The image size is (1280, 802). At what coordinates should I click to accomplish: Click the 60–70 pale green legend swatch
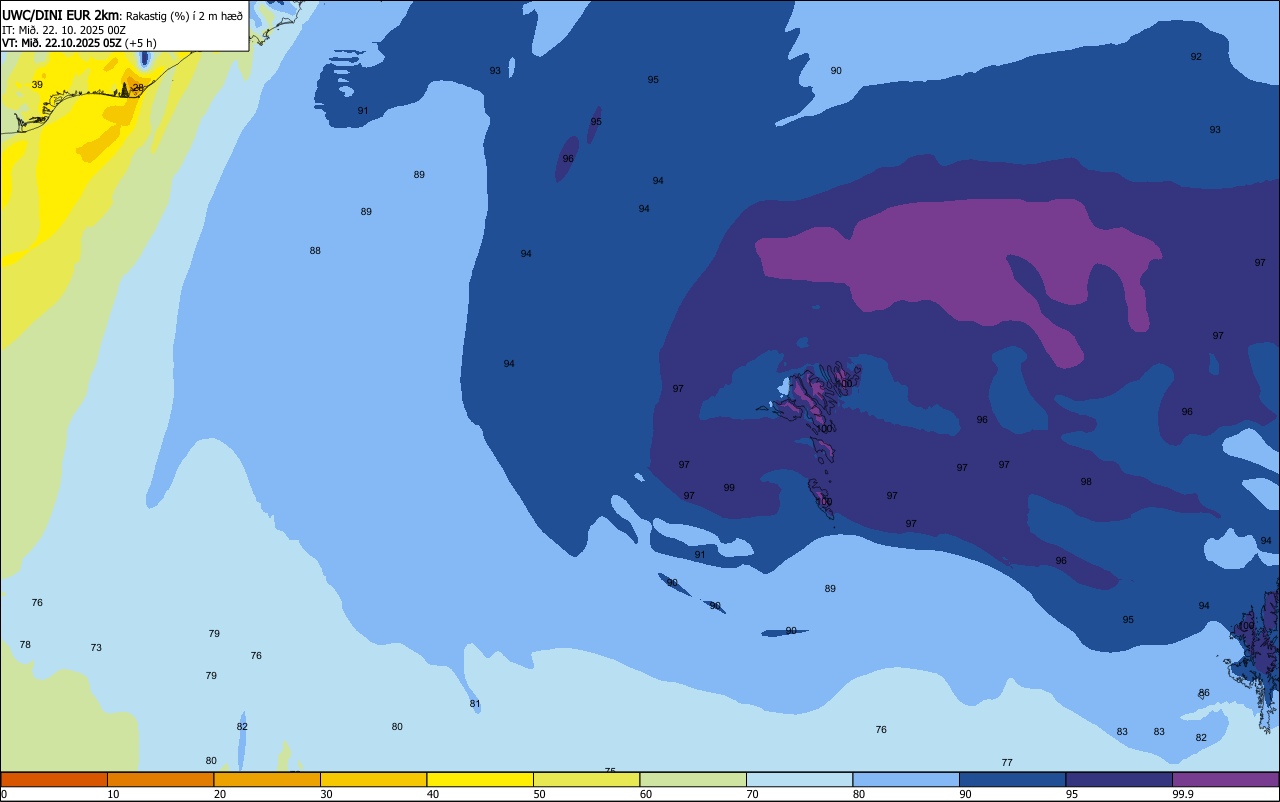tap(693, 779)
